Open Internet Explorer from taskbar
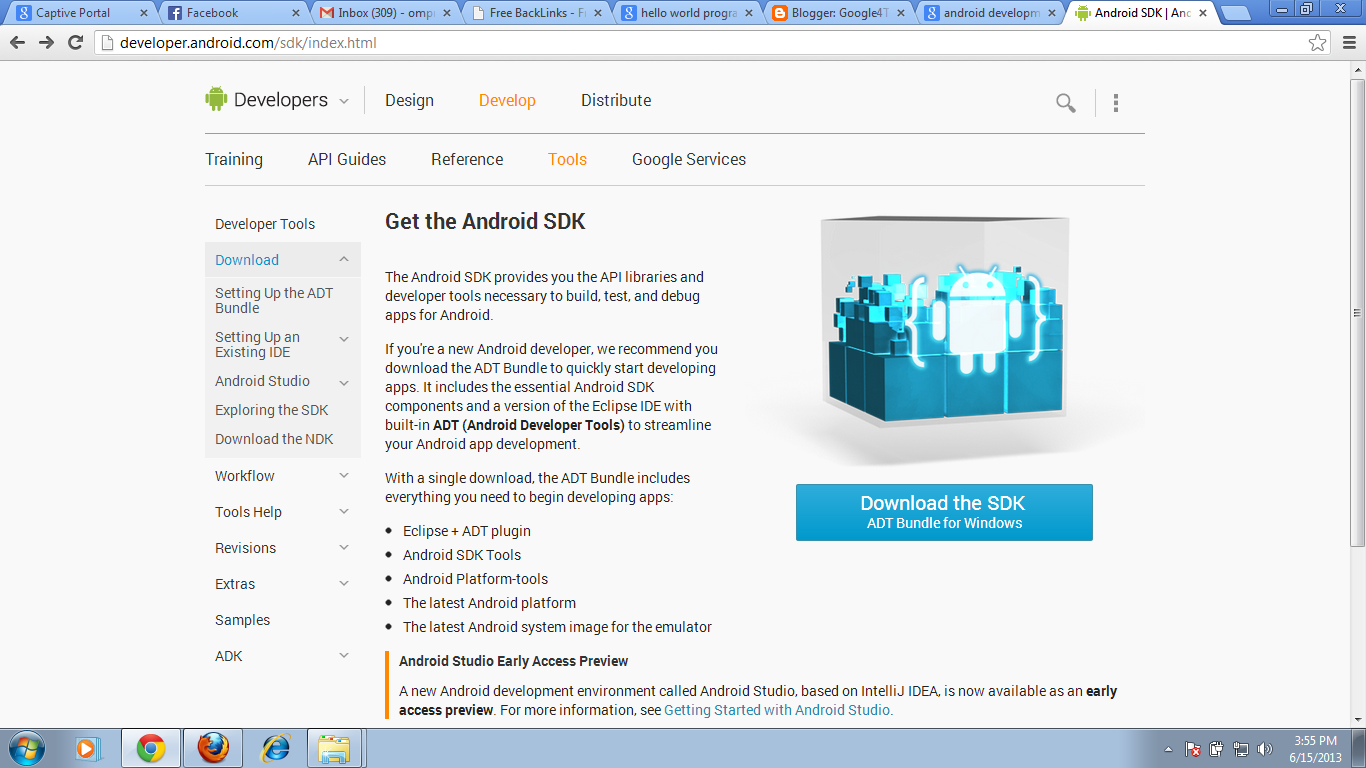 tap(275, 748)
